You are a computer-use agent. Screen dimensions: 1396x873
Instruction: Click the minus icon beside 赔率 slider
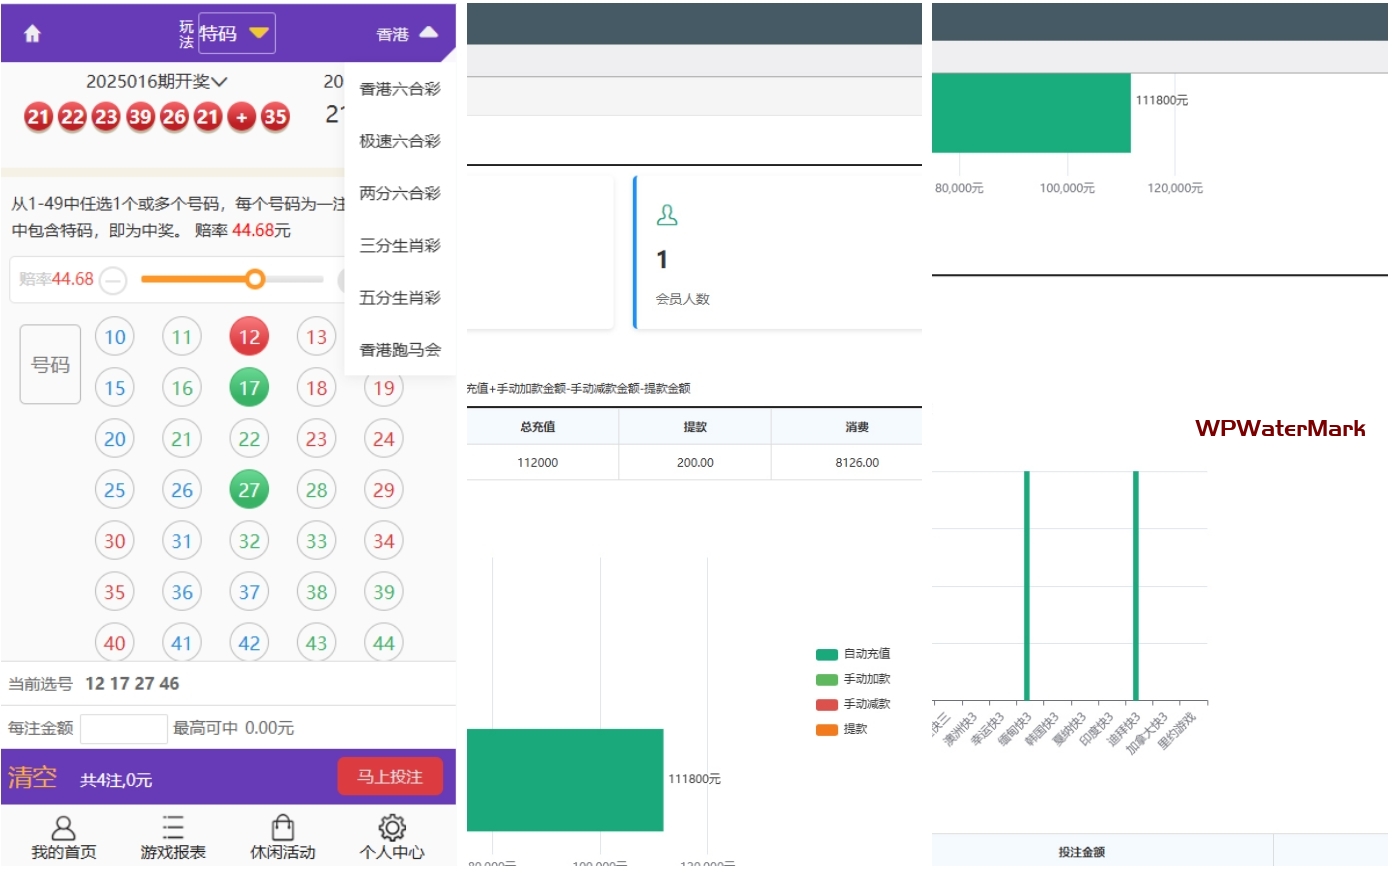[x=114, y=281]
